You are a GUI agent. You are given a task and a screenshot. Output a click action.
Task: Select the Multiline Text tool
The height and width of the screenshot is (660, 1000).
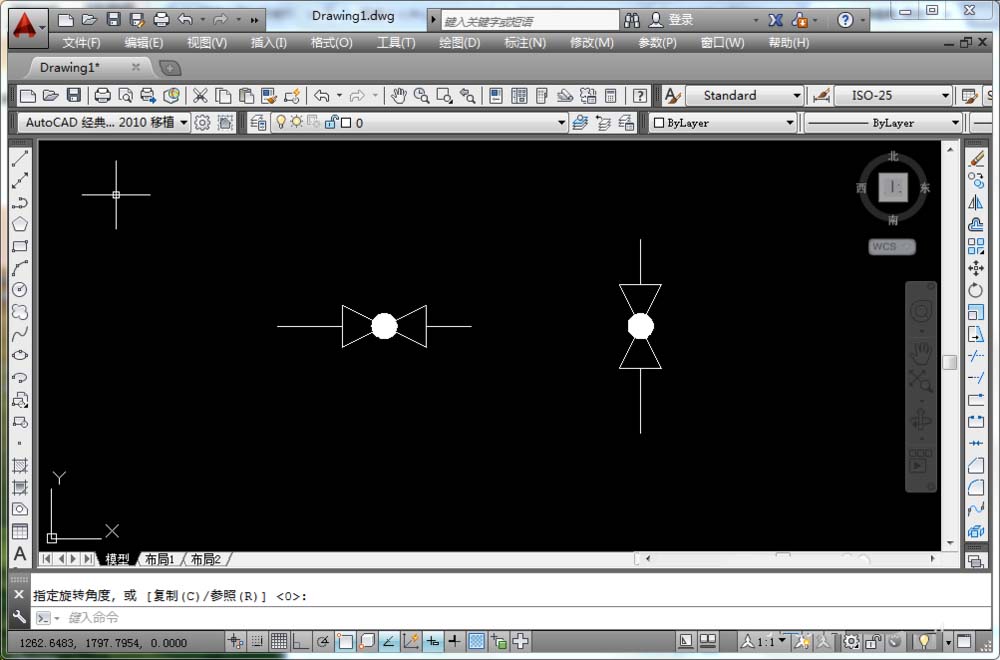tap(20, 554)
